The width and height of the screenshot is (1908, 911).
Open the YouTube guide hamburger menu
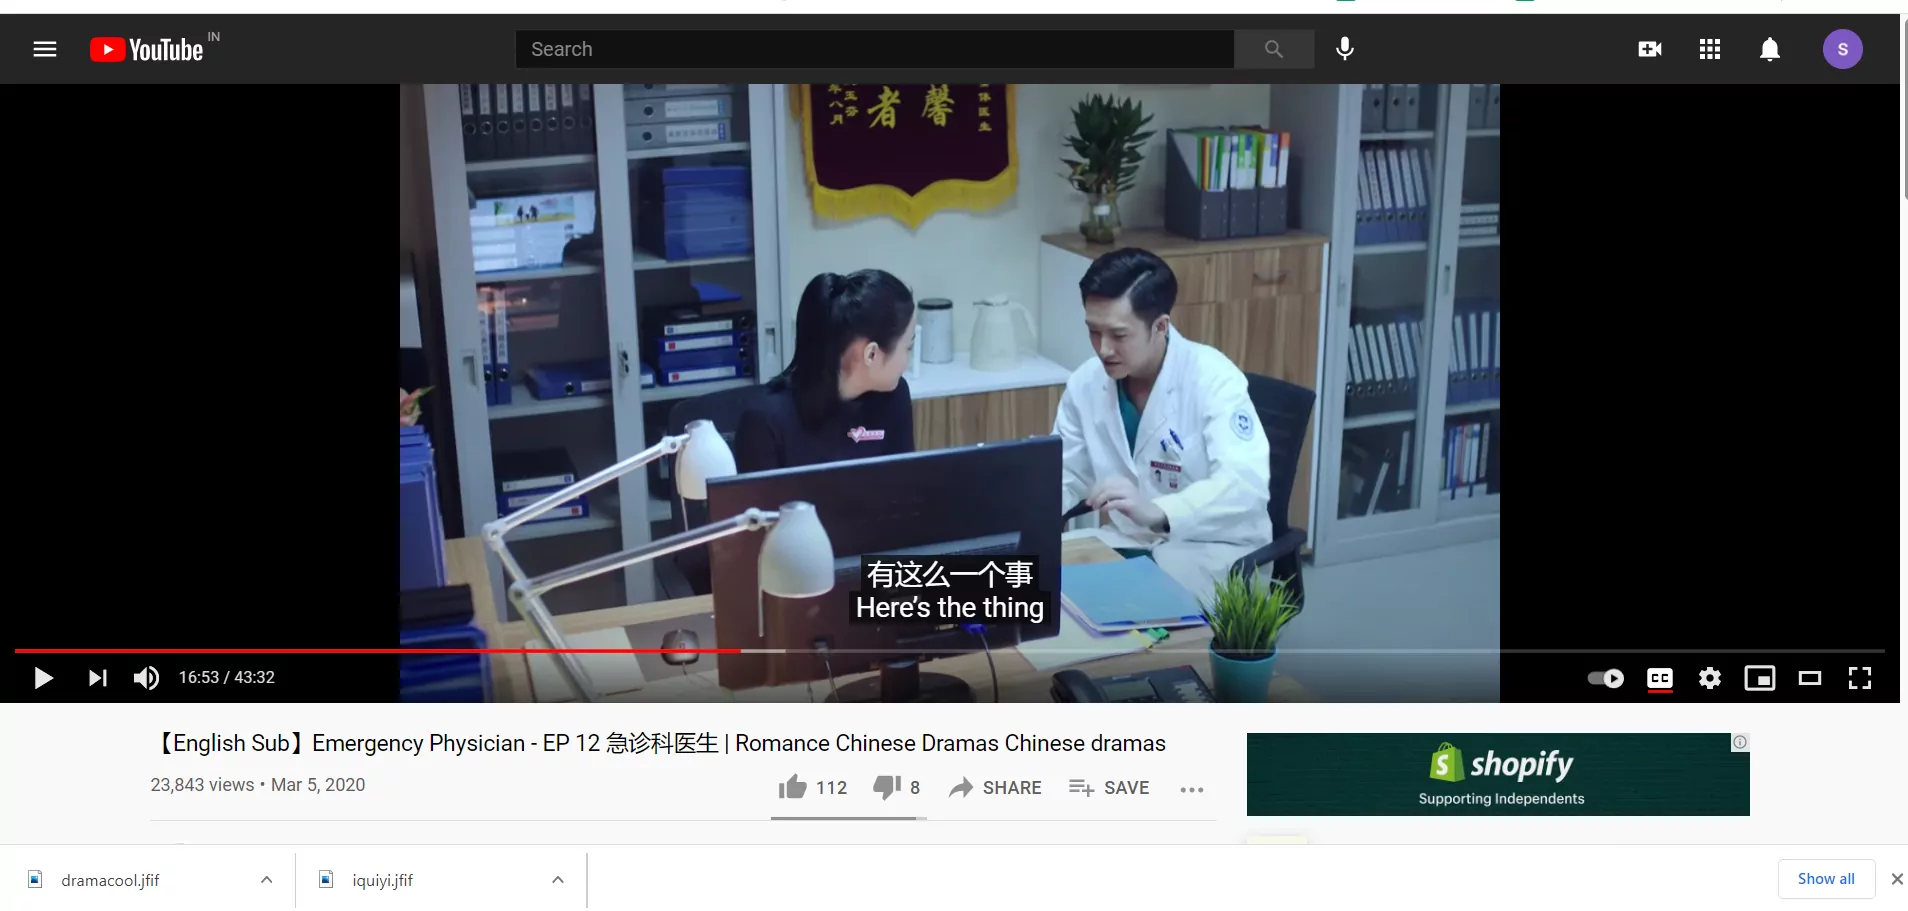[x=45, y=49]
